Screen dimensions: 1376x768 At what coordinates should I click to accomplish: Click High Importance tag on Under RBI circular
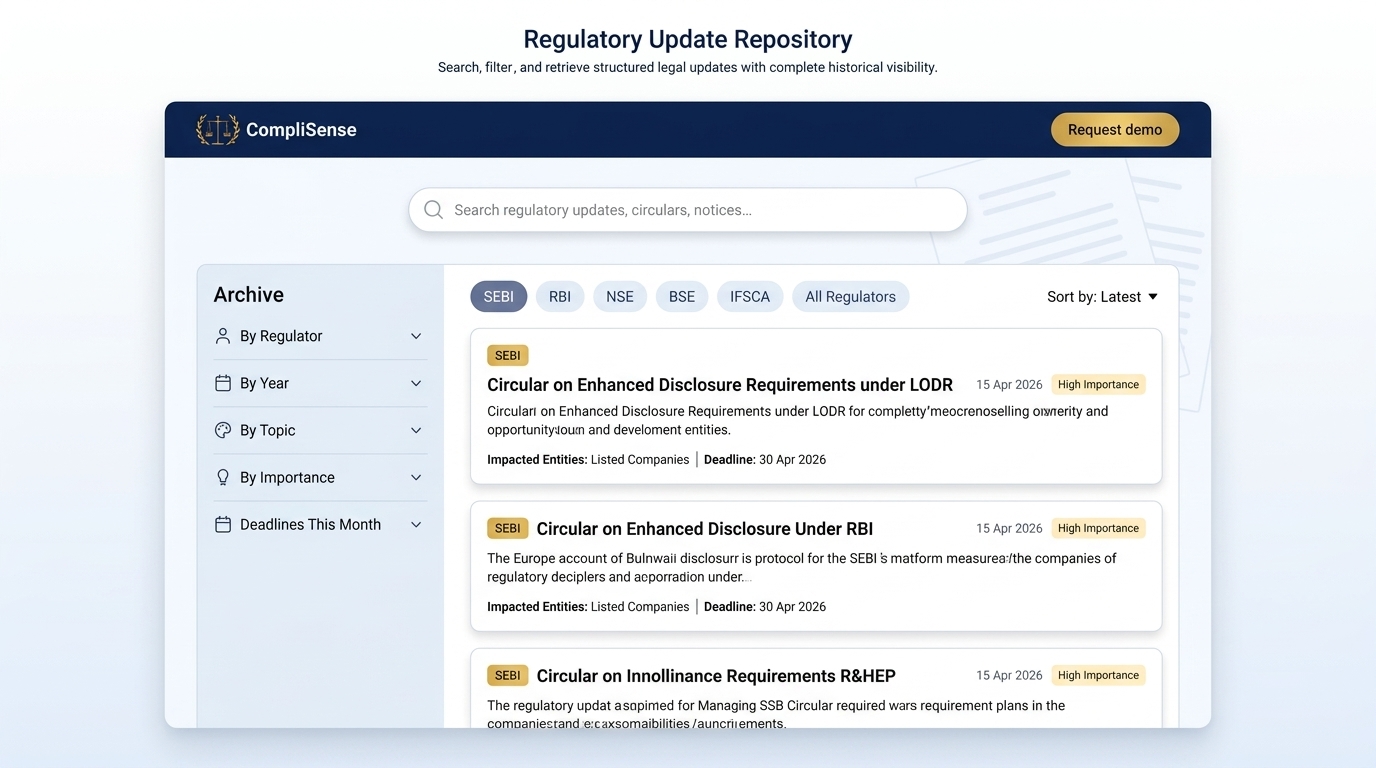(x=1098, y=528)
